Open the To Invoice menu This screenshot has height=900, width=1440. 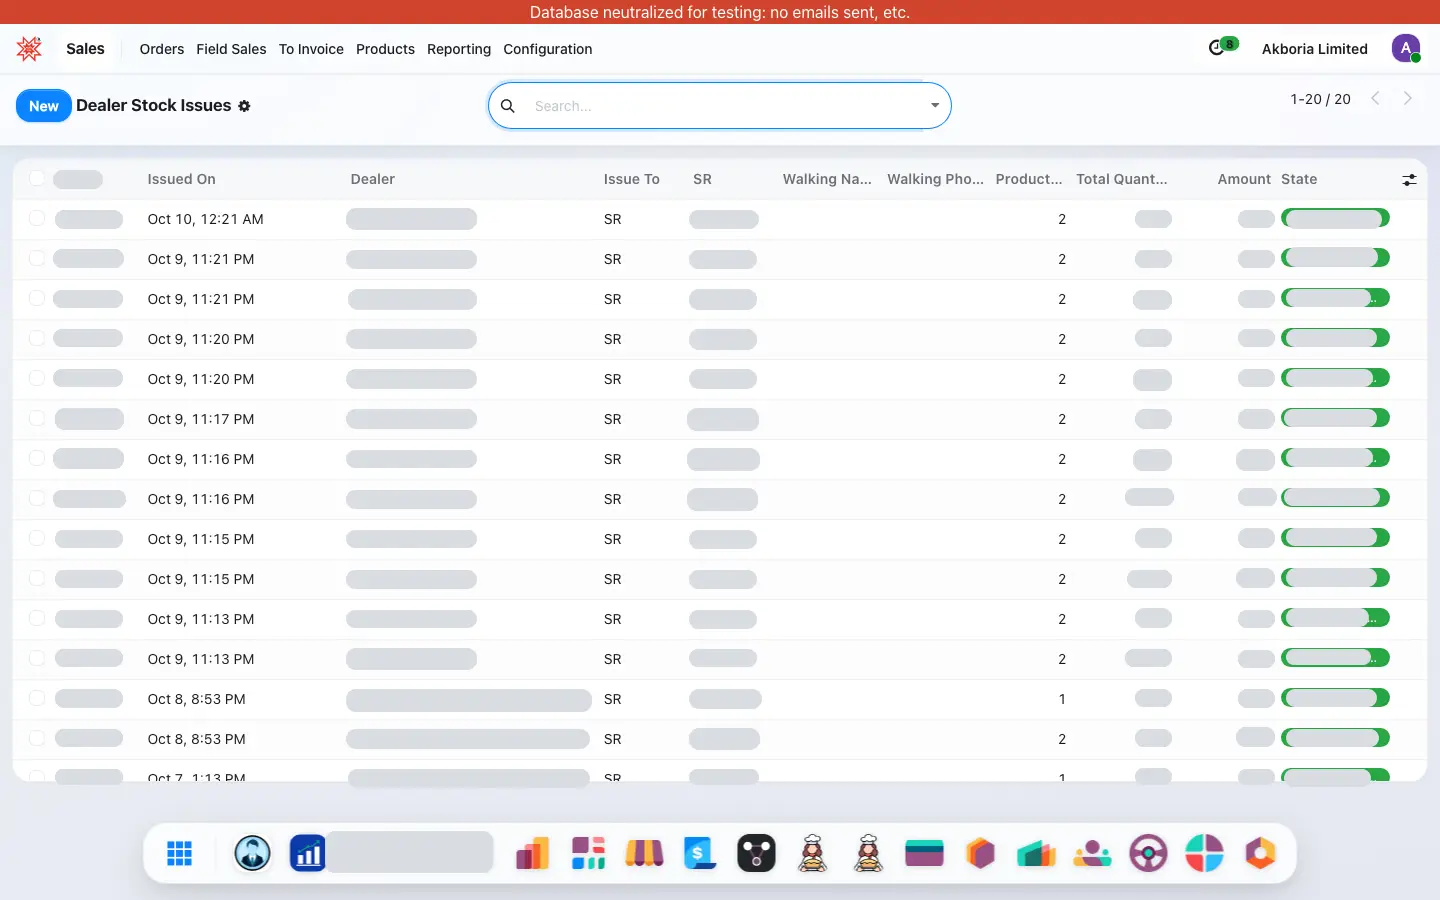point(311,49)
